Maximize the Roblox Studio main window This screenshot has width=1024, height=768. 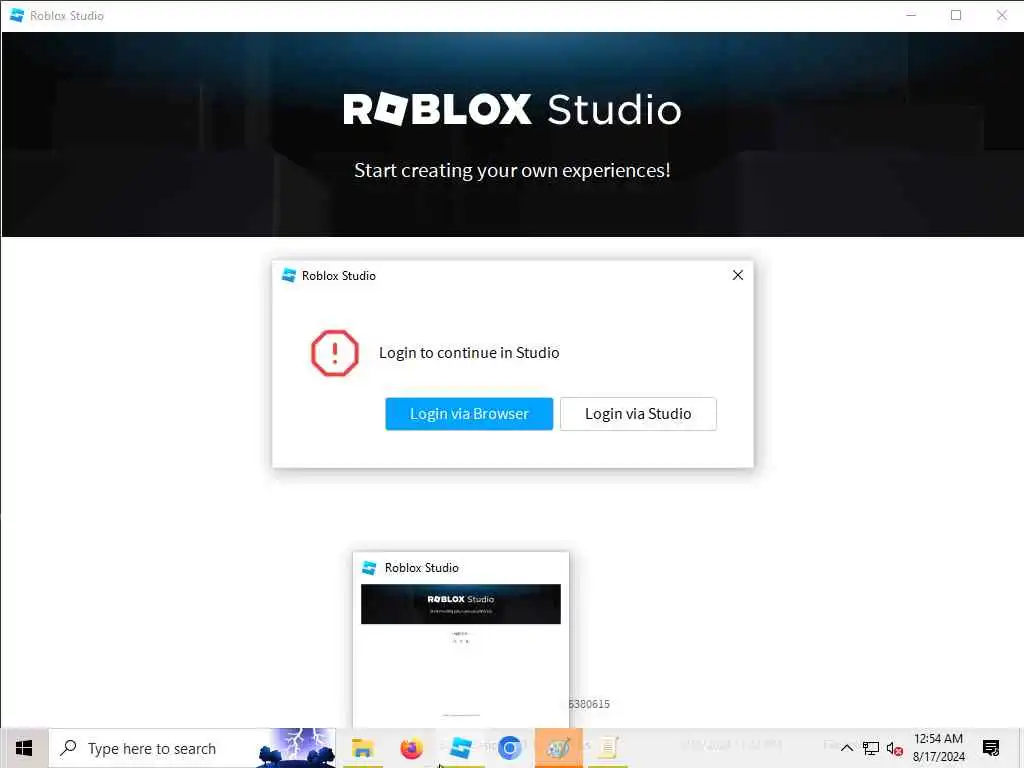coord(956,15)
